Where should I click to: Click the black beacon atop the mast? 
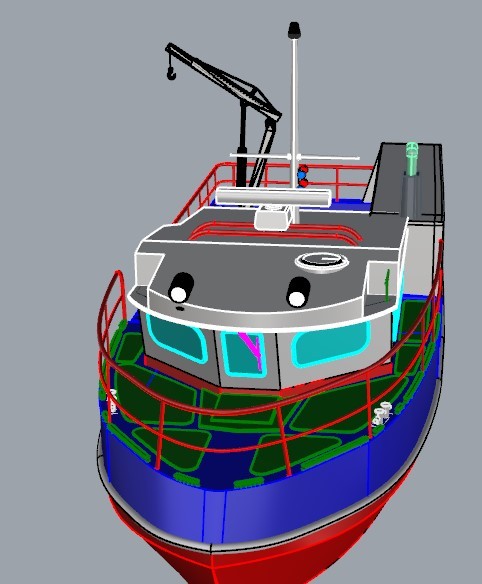point(294,30)
